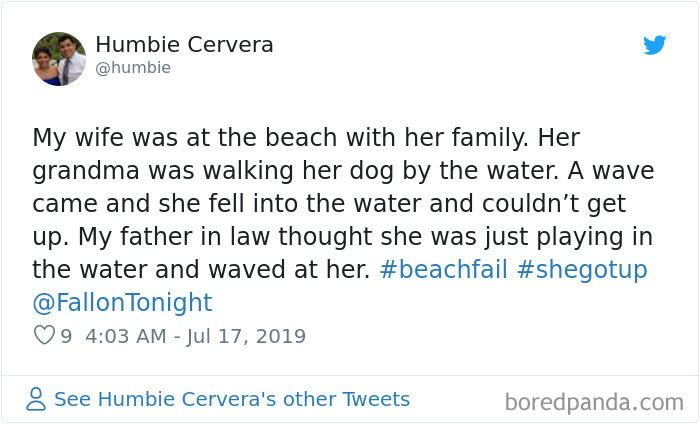See Humbie Cervera's other Tweets
Image resolution: width=700 pixels, height=424 pixels.
pyautogui.click(x=231, y=400)
